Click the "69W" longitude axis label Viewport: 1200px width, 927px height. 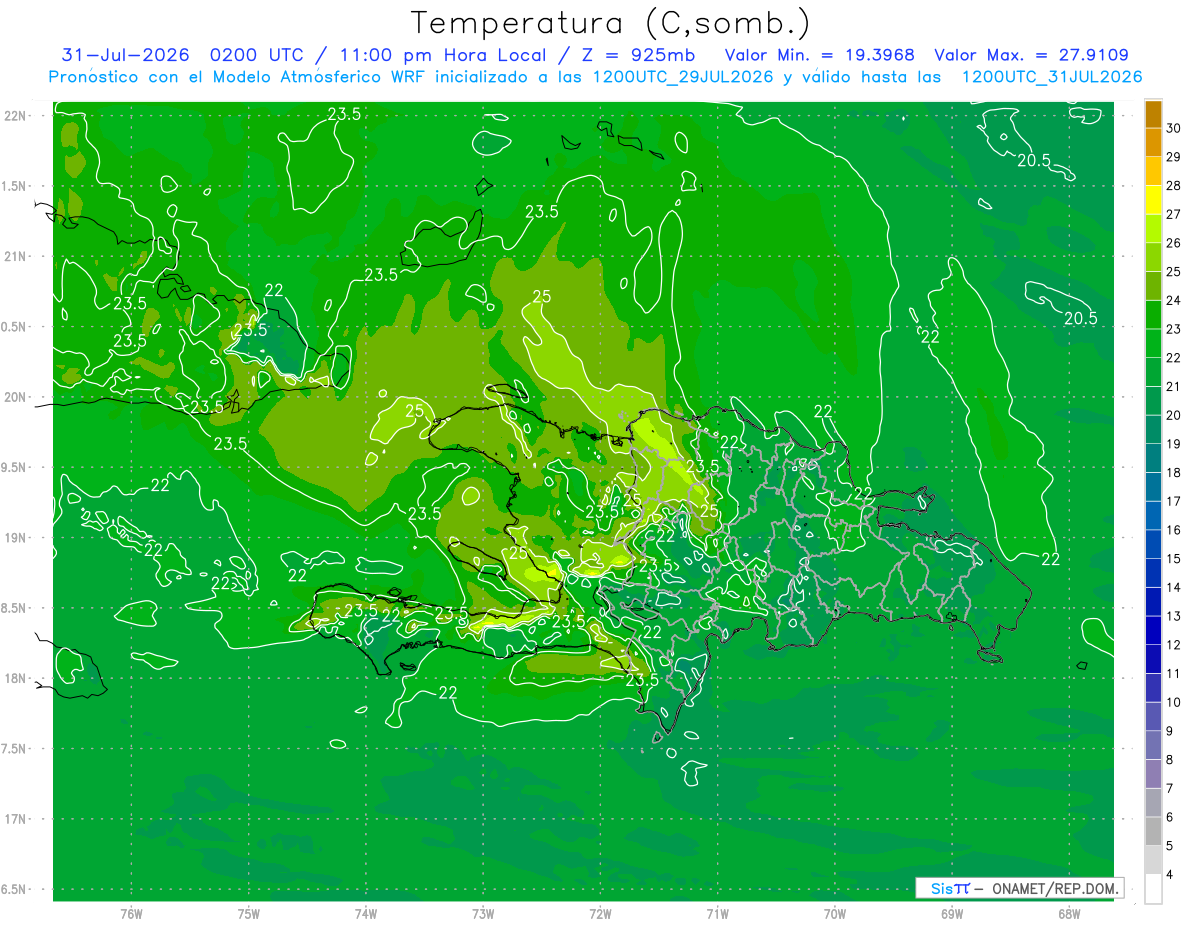[x=952, y=913]
